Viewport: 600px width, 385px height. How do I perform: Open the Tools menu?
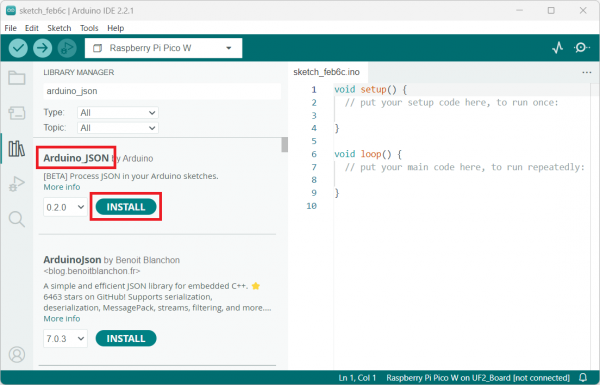tap(89, 28)
